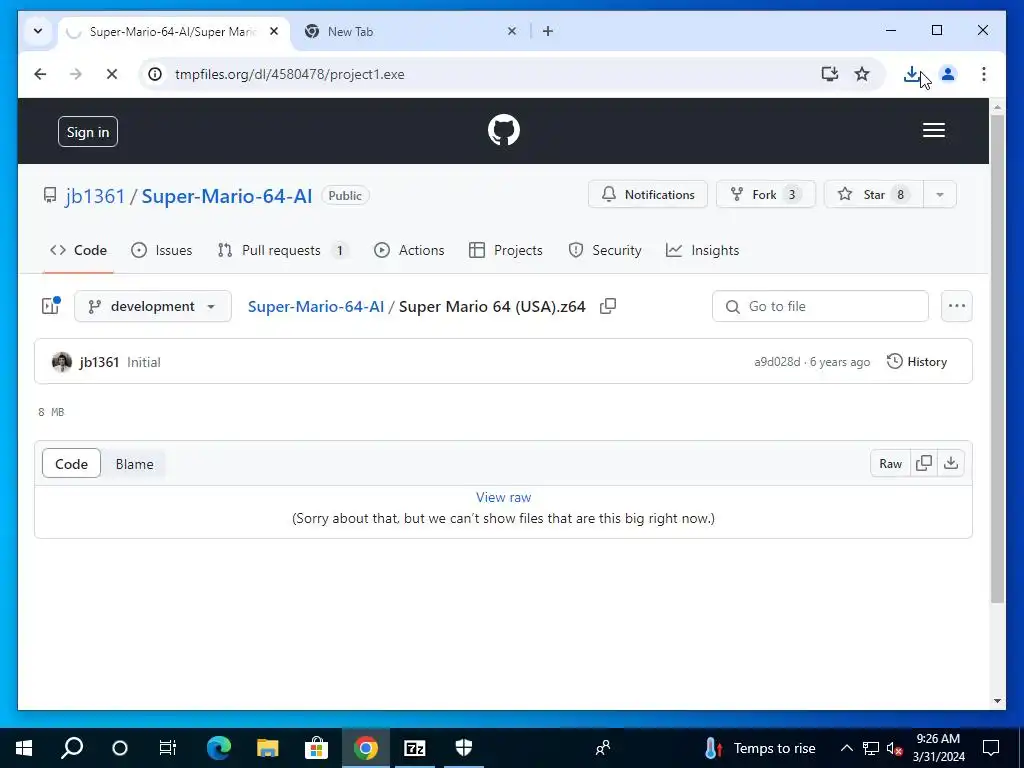The width and height of the screenshot is (1024, 768).
Task: Open Chrome downloads icon in toolbar
Action: 912,74
